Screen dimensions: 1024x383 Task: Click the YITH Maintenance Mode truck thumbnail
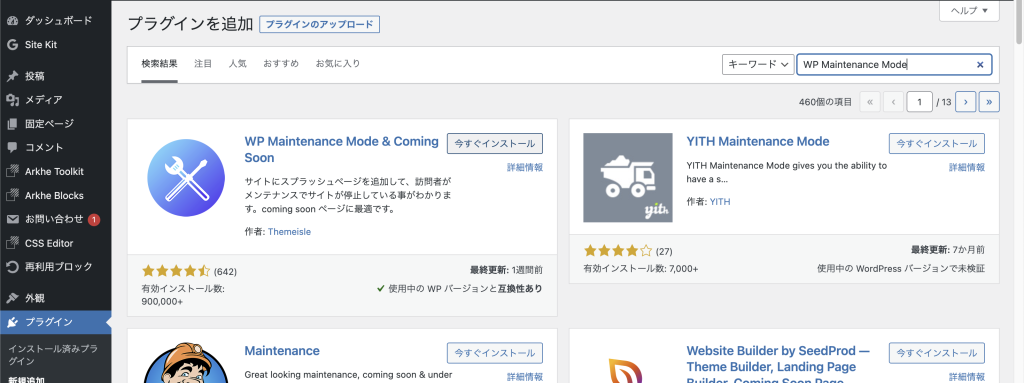tap(628, 178)
